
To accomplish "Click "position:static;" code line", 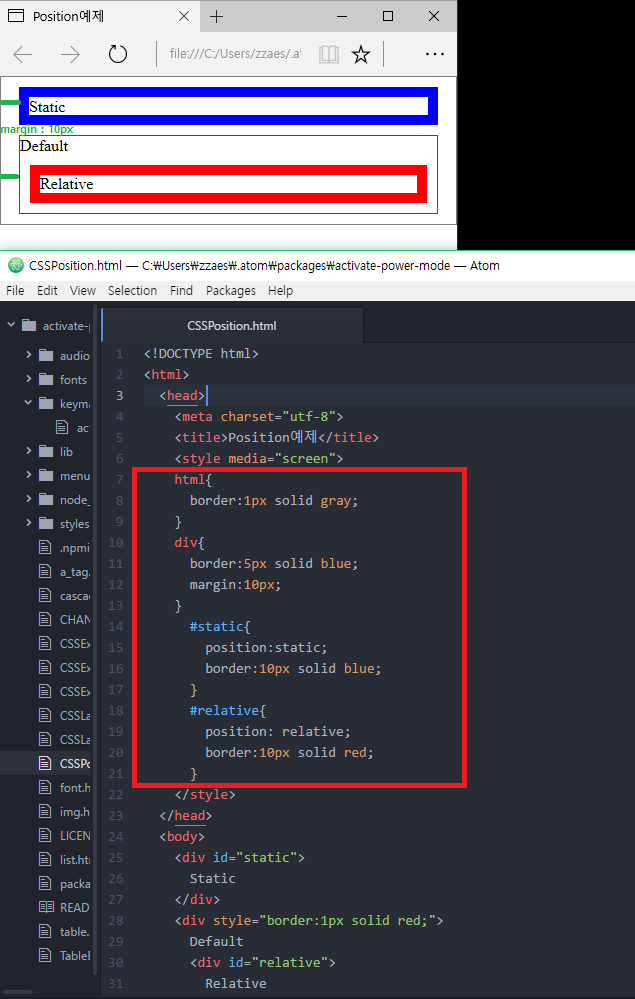I will tap(266, 648).
